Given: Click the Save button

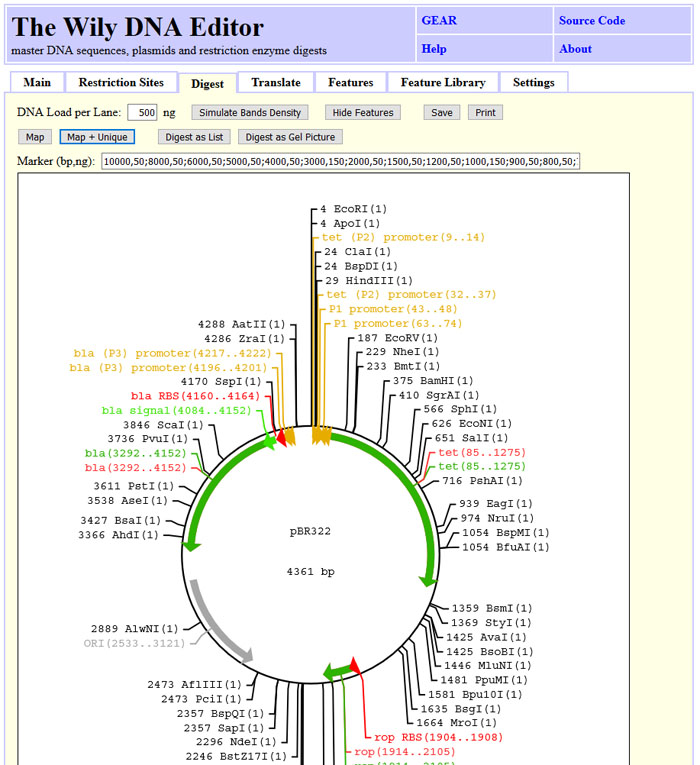Looking at the screenshot, I should [x=442, y=113].
